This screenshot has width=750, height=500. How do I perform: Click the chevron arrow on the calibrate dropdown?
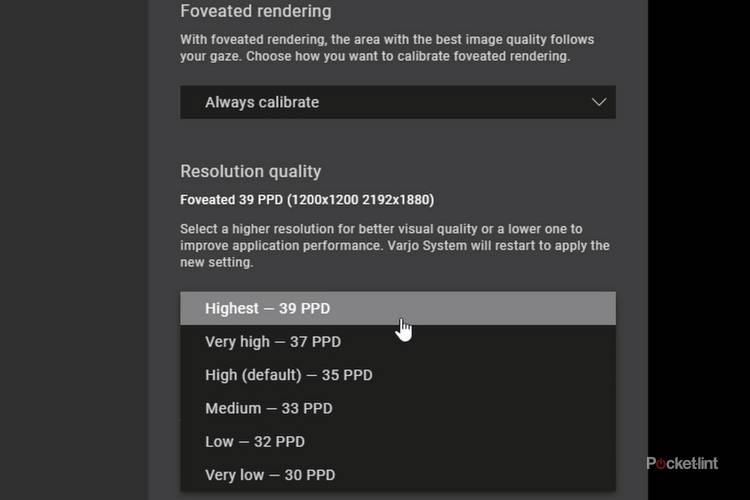599,102
